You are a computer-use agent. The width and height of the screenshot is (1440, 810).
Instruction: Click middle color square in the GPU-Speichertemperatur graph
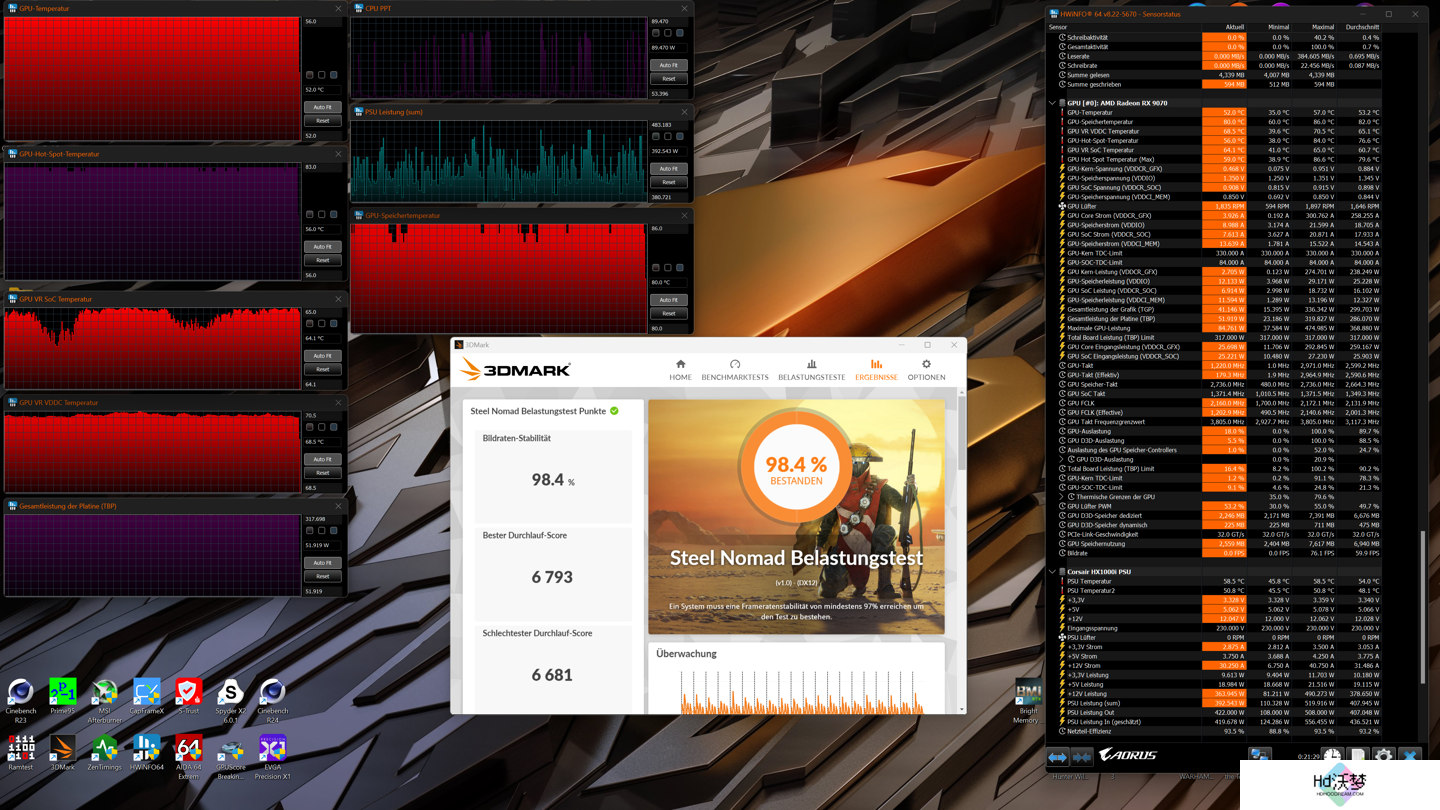point(668,268)
